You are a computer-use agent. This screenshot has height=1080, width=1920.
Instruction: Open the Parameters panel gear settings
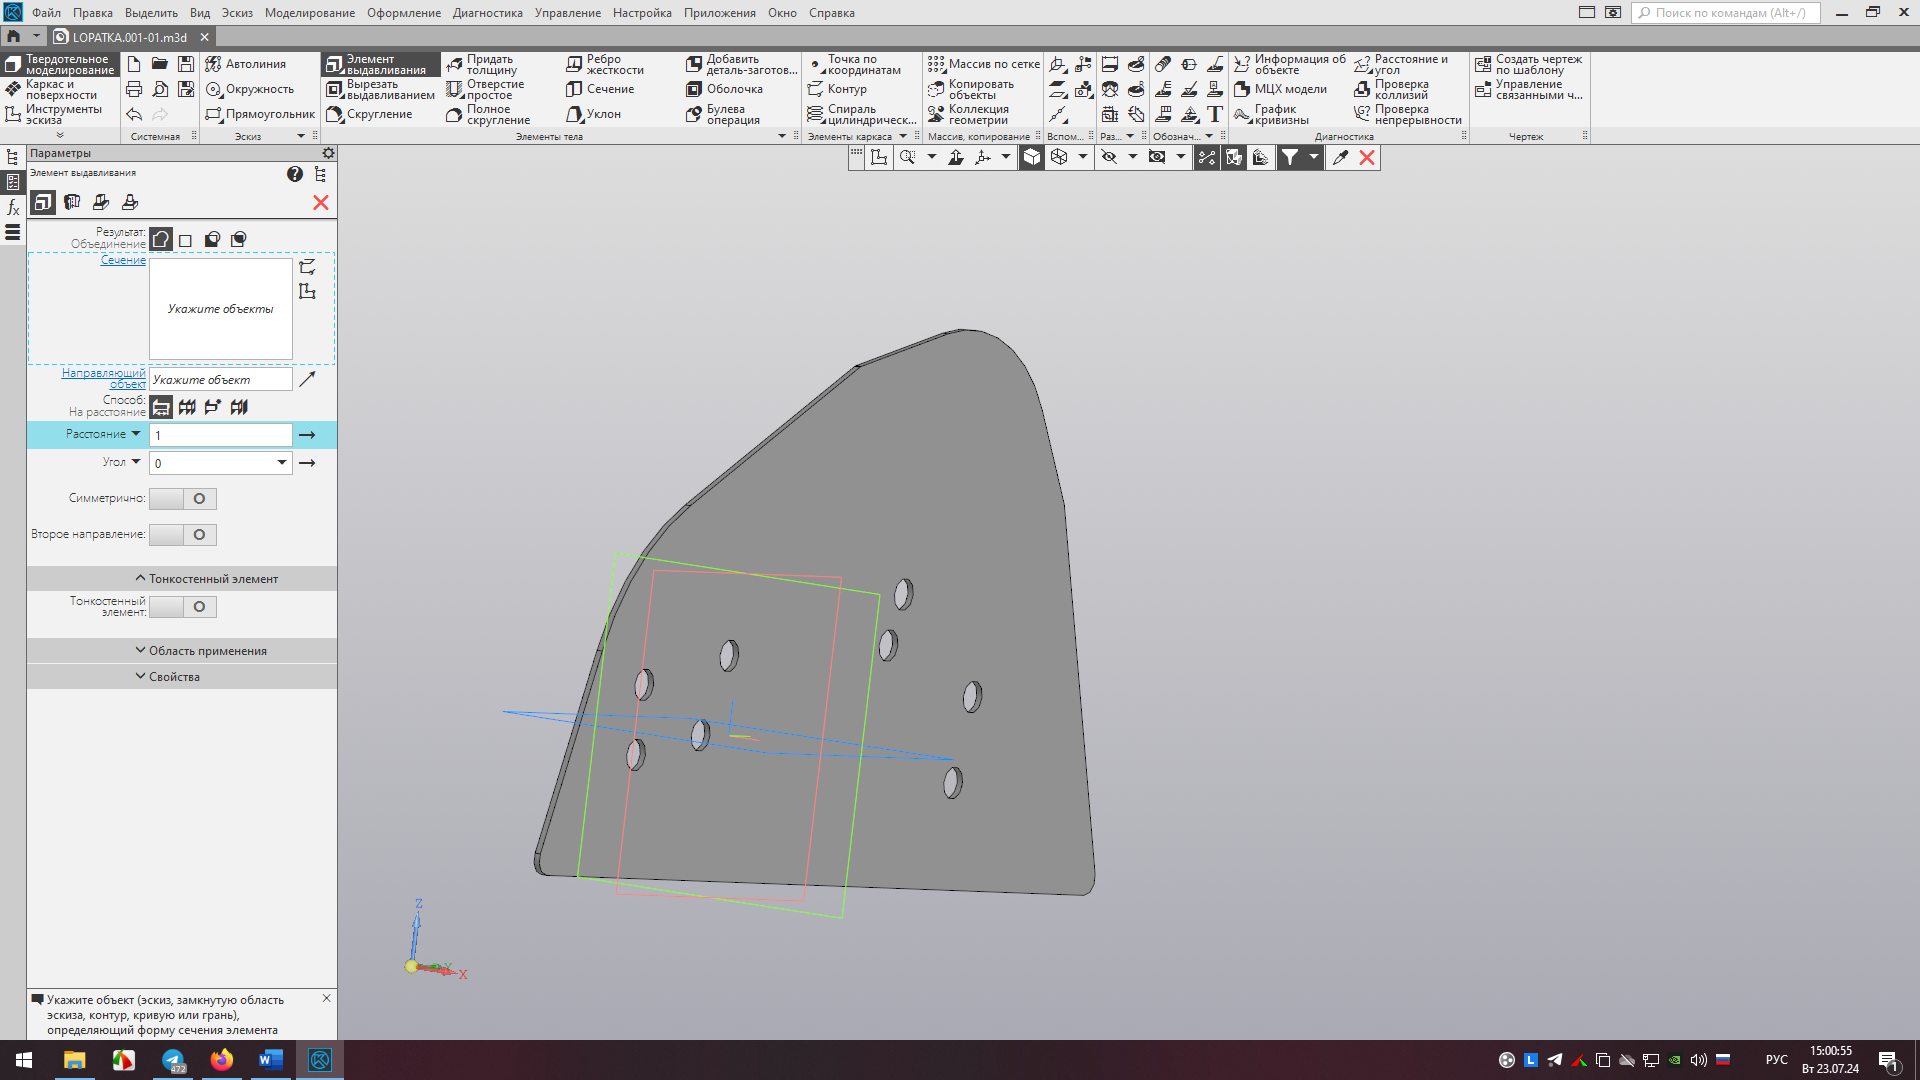(x=328, y=153)
